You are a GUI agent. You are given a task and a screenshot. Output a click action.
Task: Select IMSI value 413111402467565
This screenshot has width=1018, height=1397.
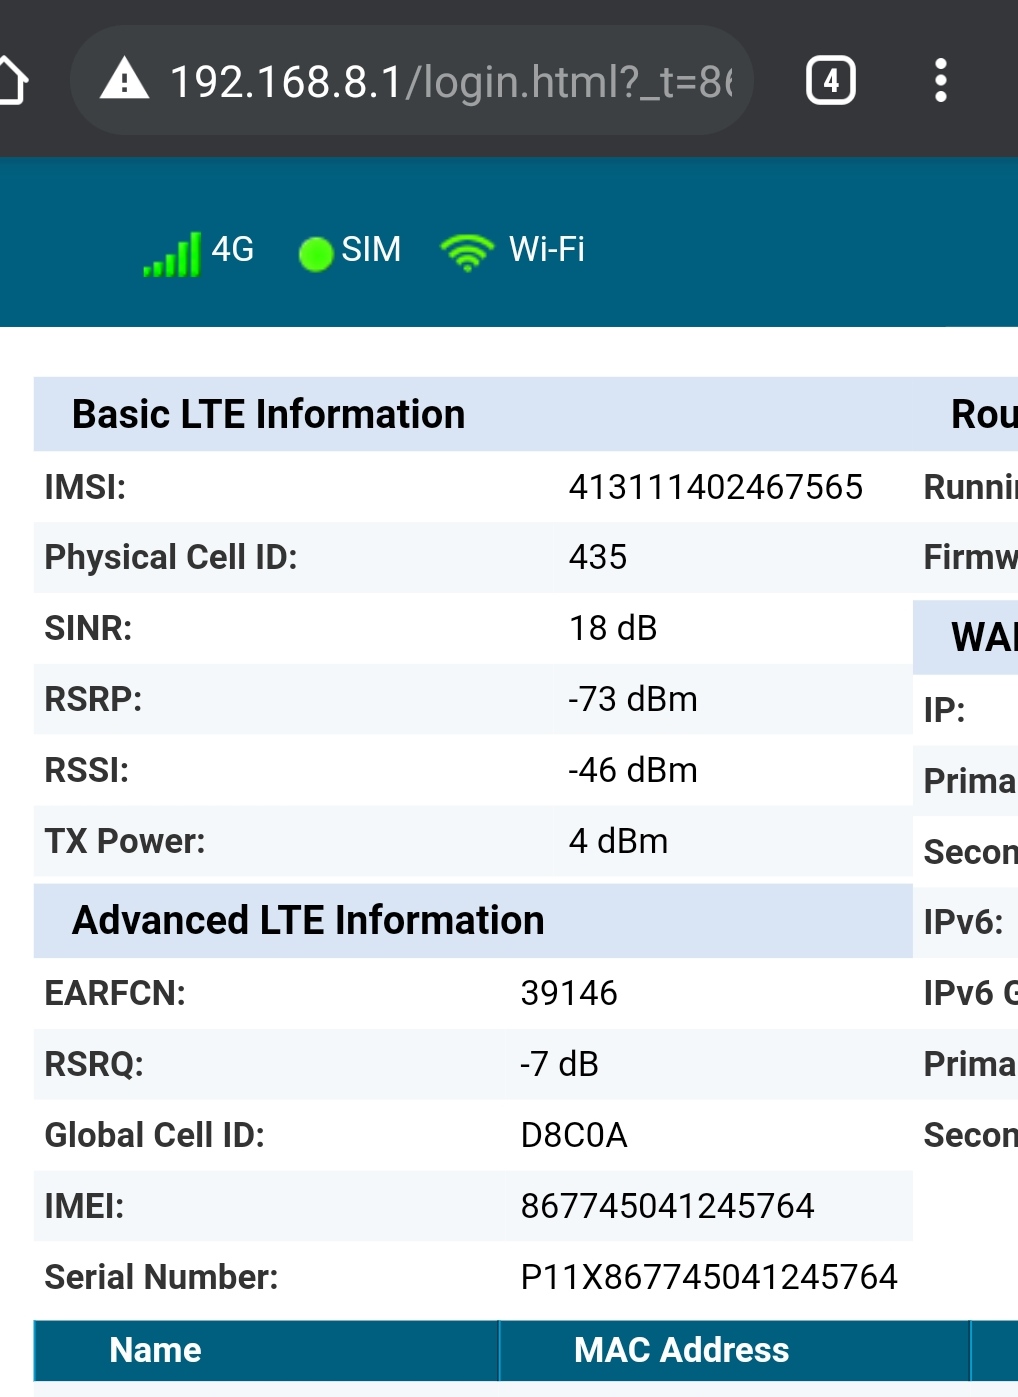(716, 487)
